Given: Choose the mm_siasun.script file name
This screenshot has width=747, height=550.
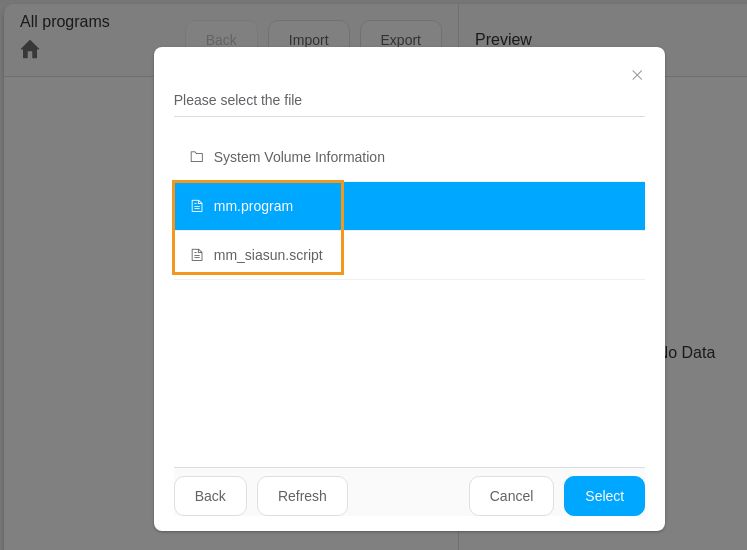Looking at the screenshot, I should click(268, 255).
